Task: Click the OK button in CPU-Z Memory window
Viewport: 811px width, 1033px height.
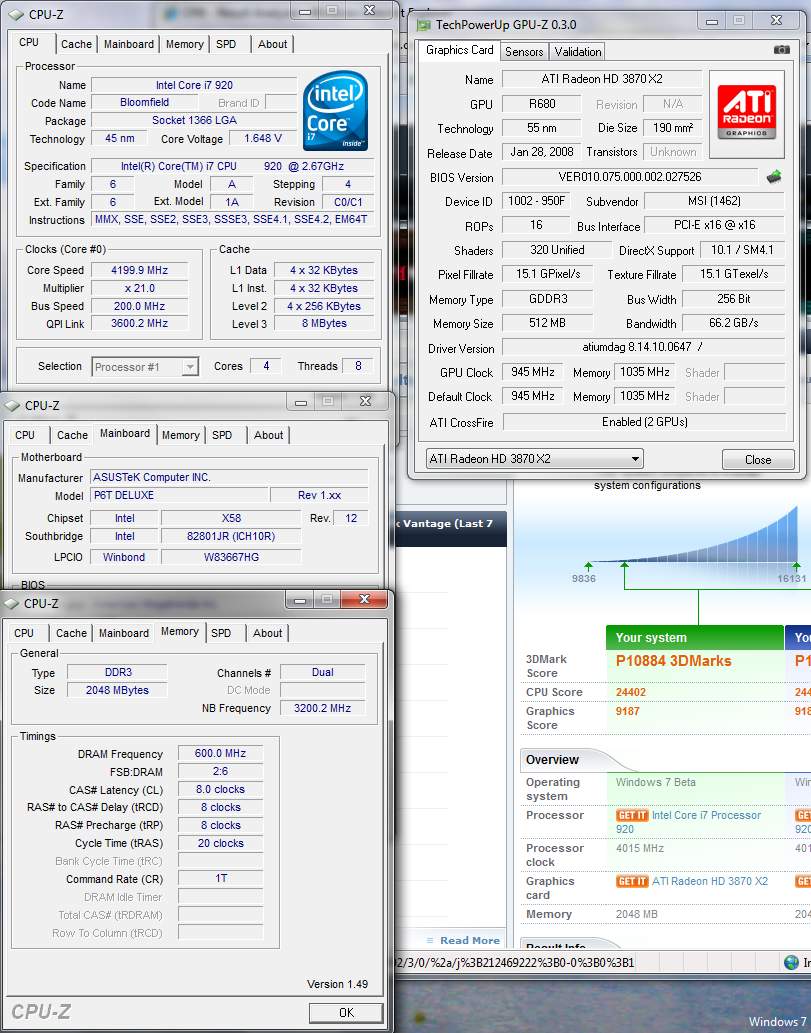Action: point(346,1013)
